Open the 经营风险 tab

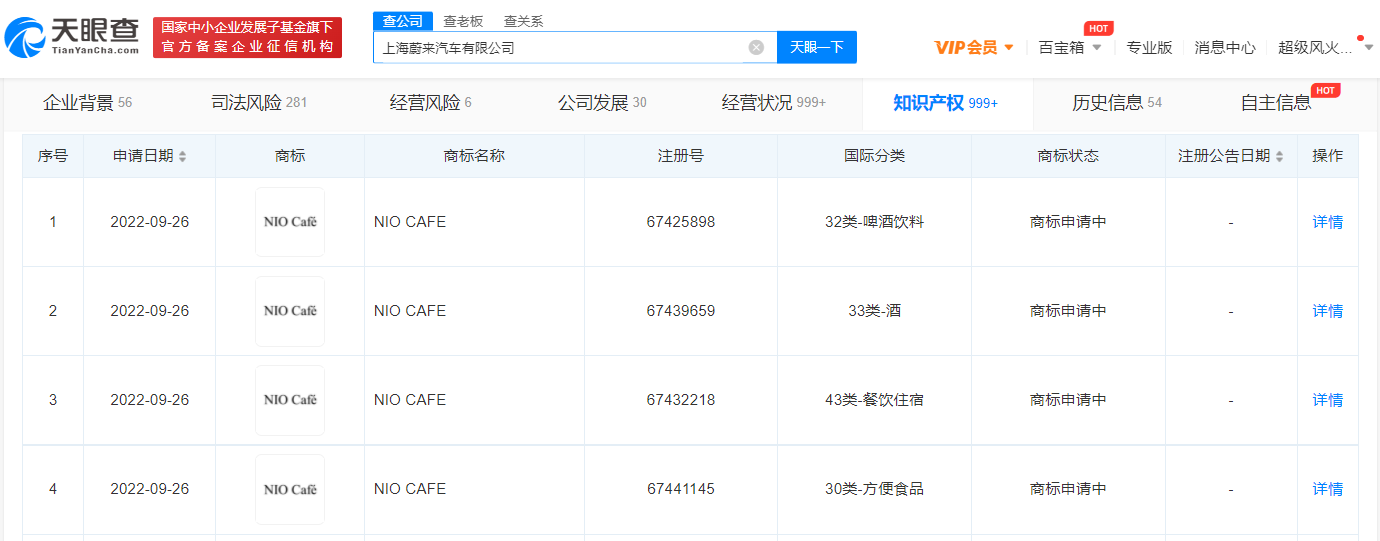coord(430,103)
